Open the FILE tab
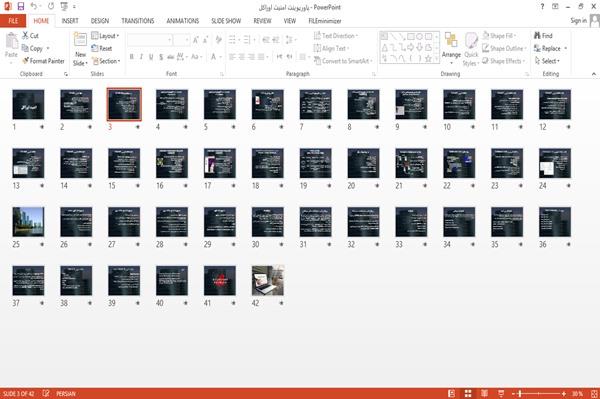600x399 pixels. [x=13, y=21]
